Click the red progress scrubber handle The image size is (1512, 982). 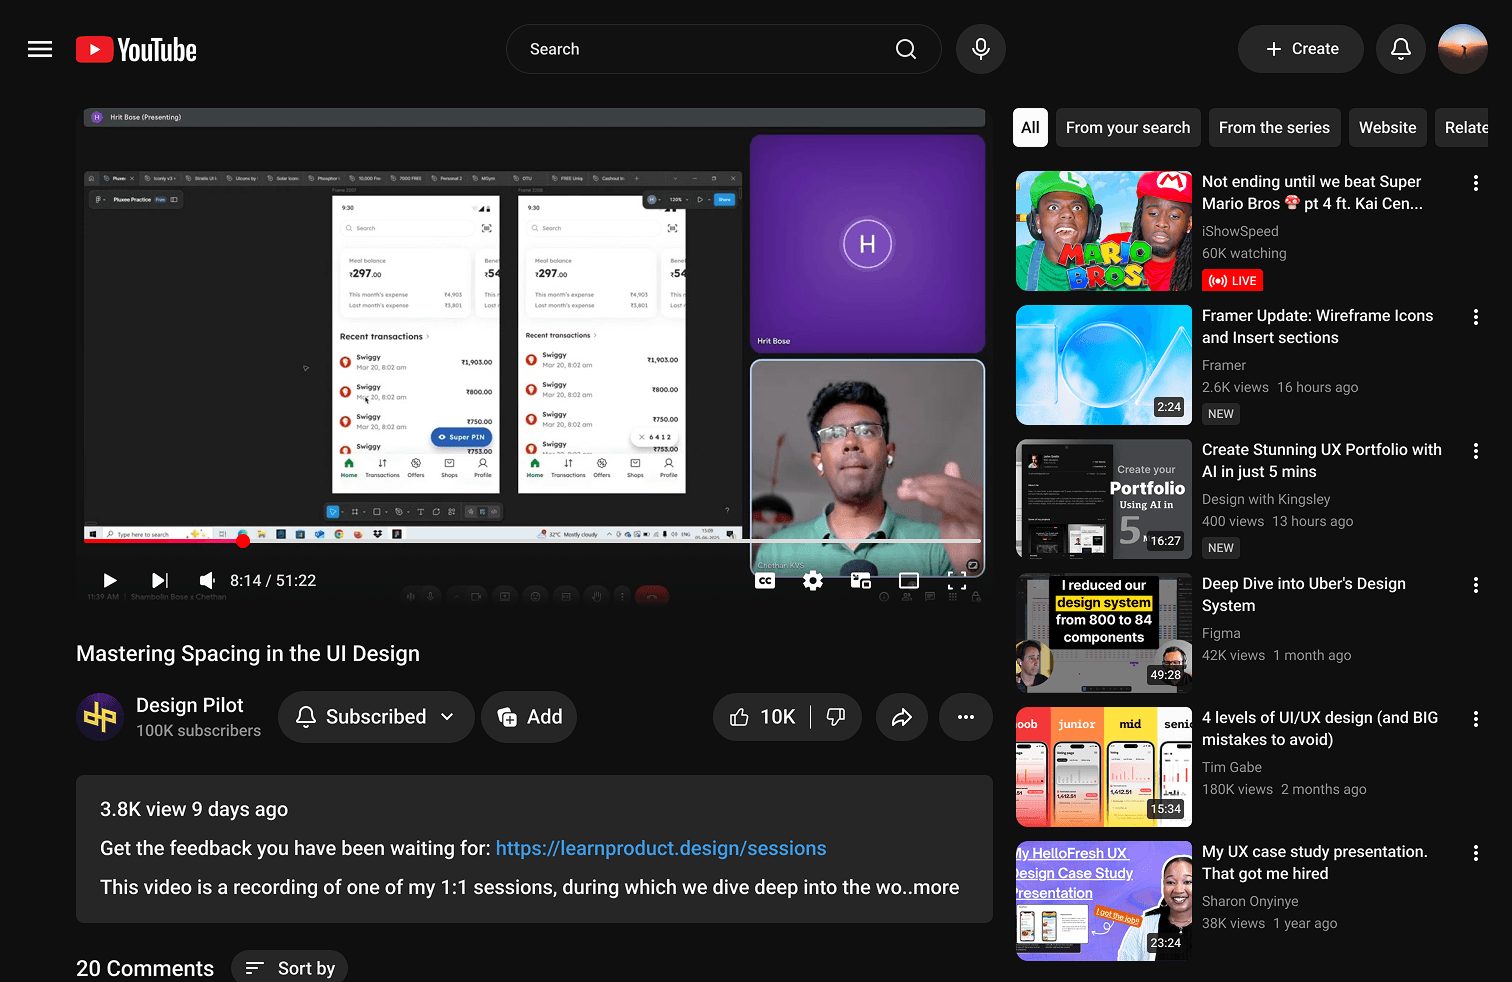[x=243, y=541]
